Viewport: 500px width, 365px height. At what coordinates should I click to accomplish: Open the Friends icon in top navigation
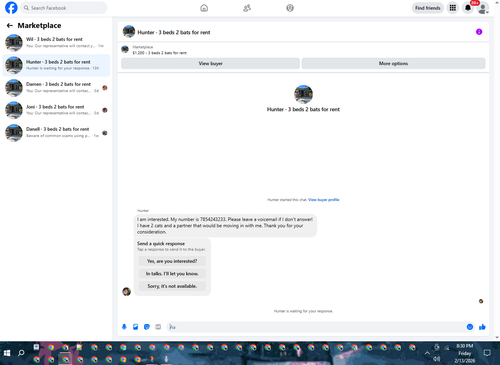247,8
